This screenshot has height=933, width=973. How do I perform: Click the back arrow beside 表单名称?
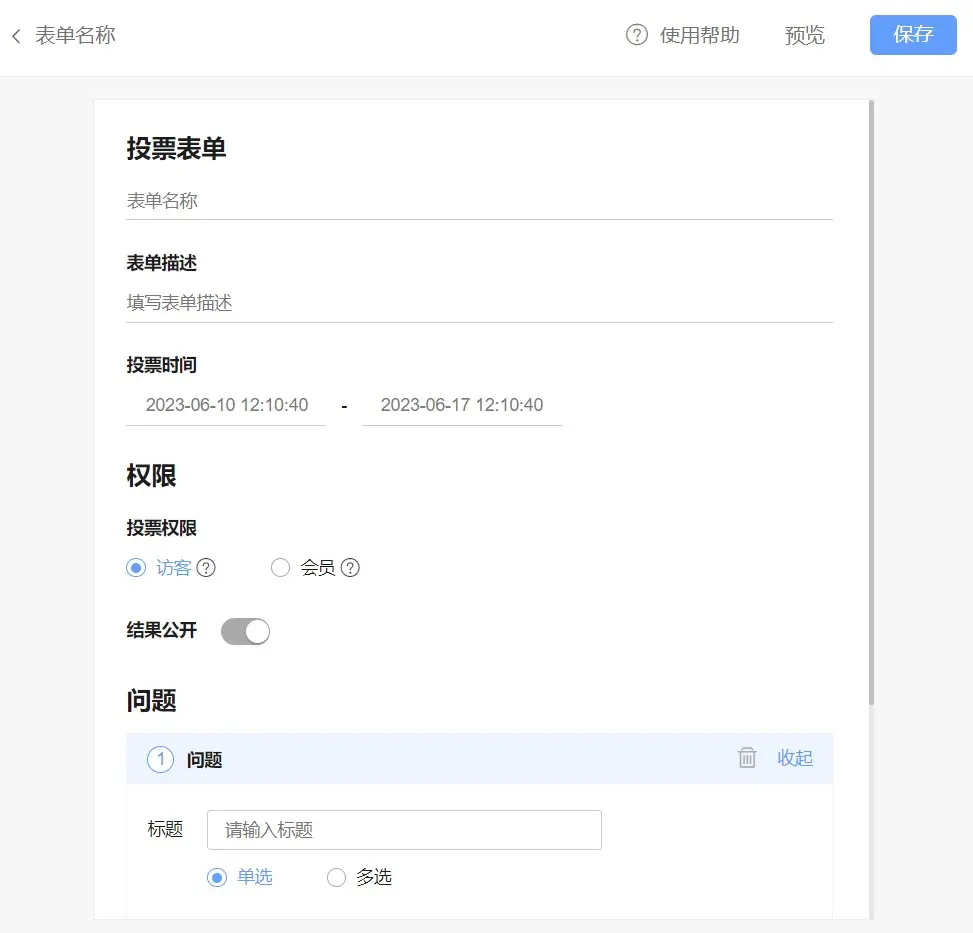click(x=16, y=36)
